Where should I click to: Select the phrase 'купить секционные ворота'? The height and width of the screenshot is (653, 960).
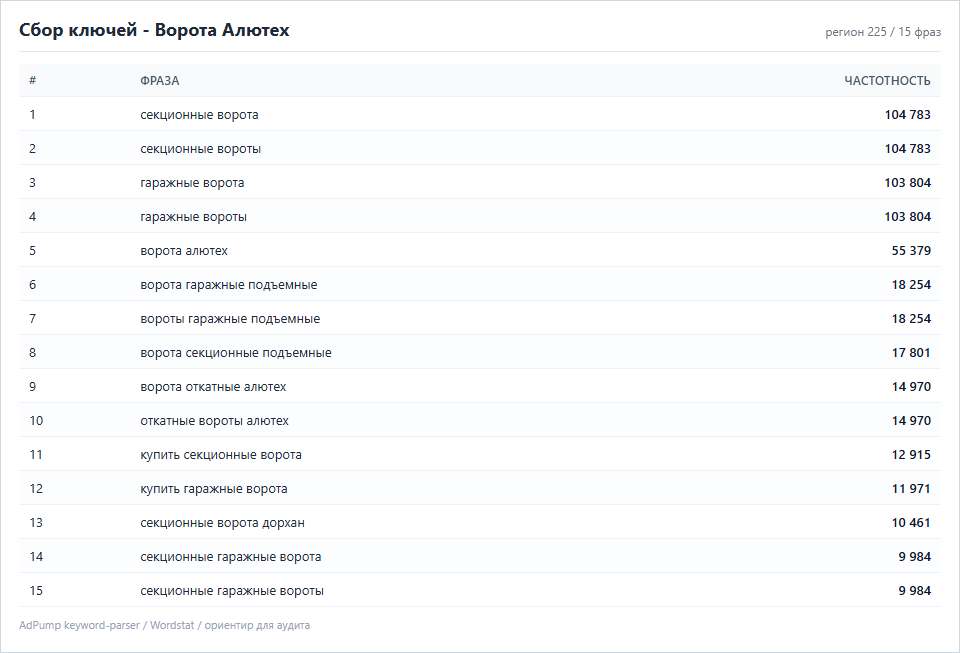point(221,455)
